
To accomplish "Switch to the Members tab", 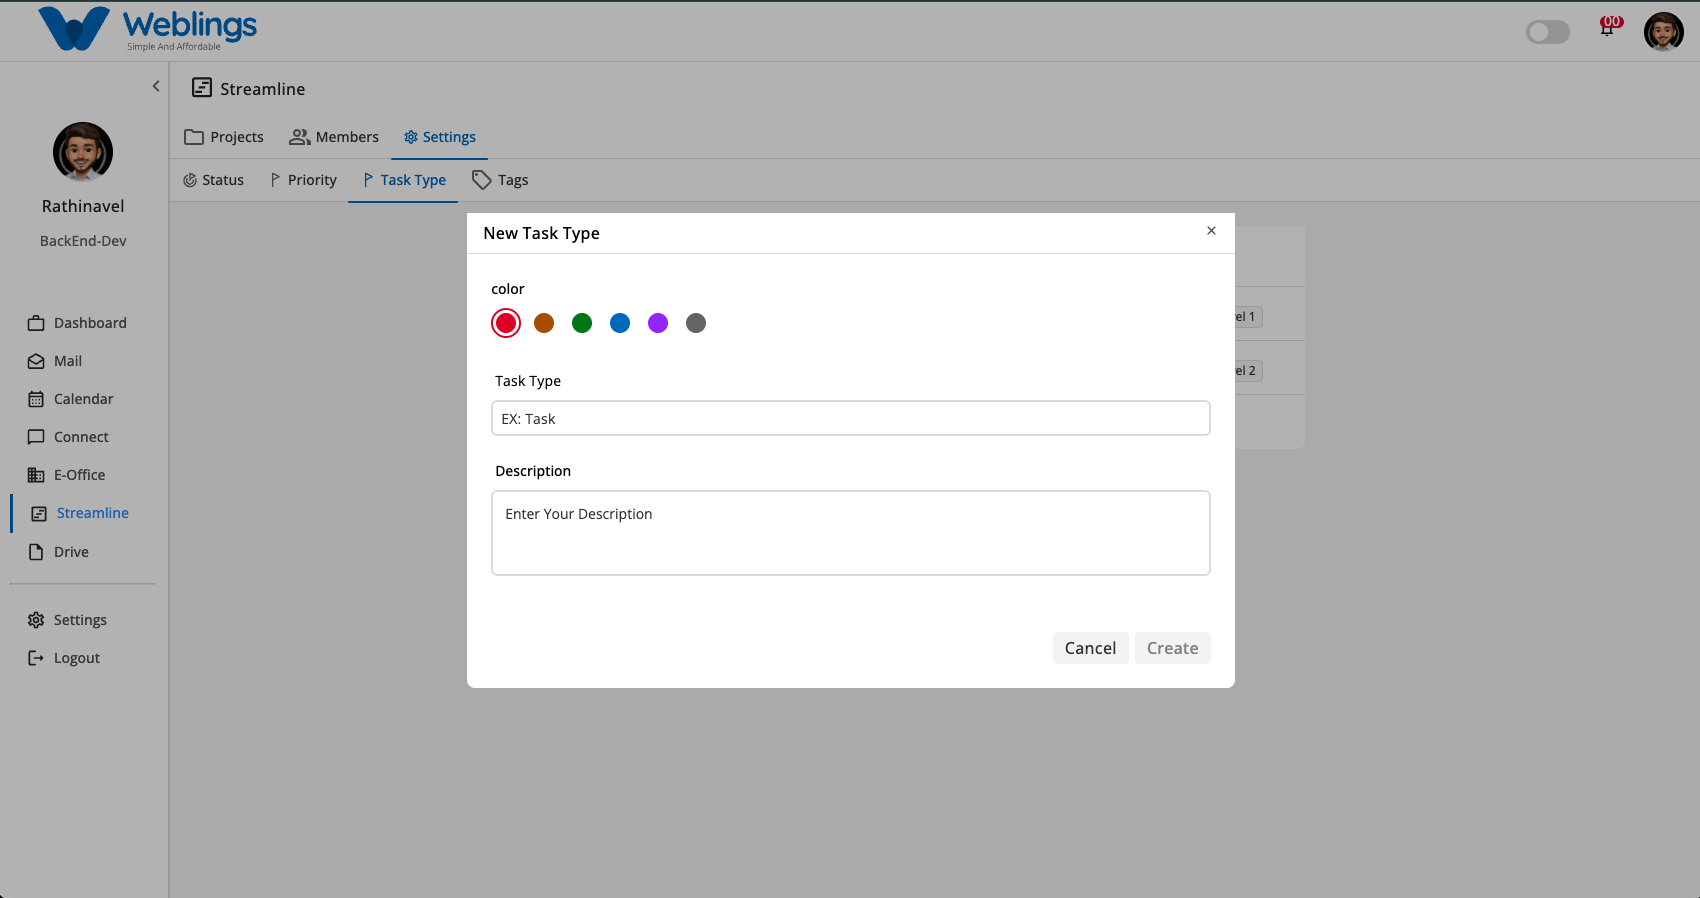I will (x=334, y=137).
